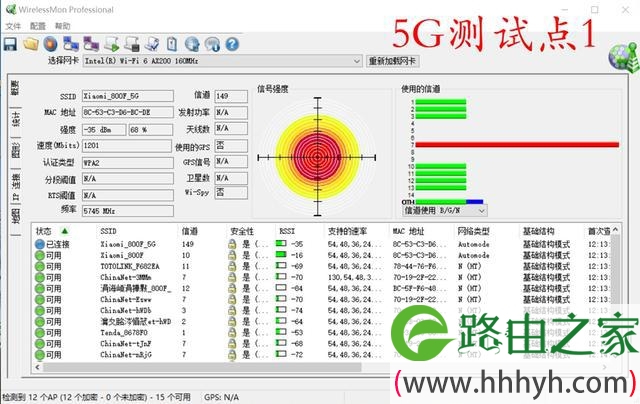This screenshot has height=404, width=640.
Task: Click the SSID field showing Xiaomi_800F_5G
Action: (x=128, y=96)
